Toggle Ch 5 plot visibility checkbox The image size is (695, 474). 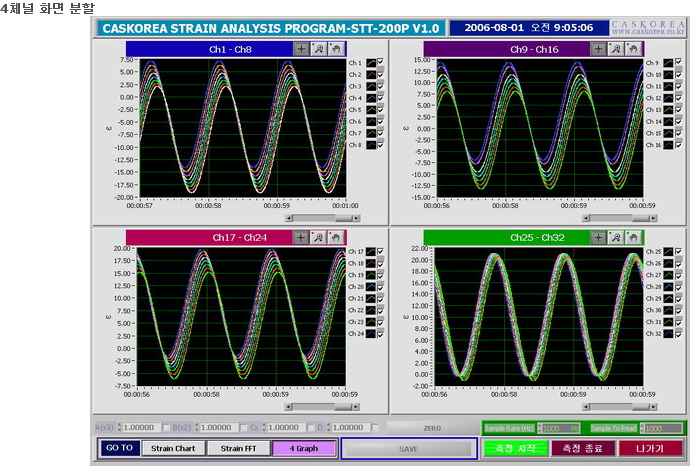(380, 109)
